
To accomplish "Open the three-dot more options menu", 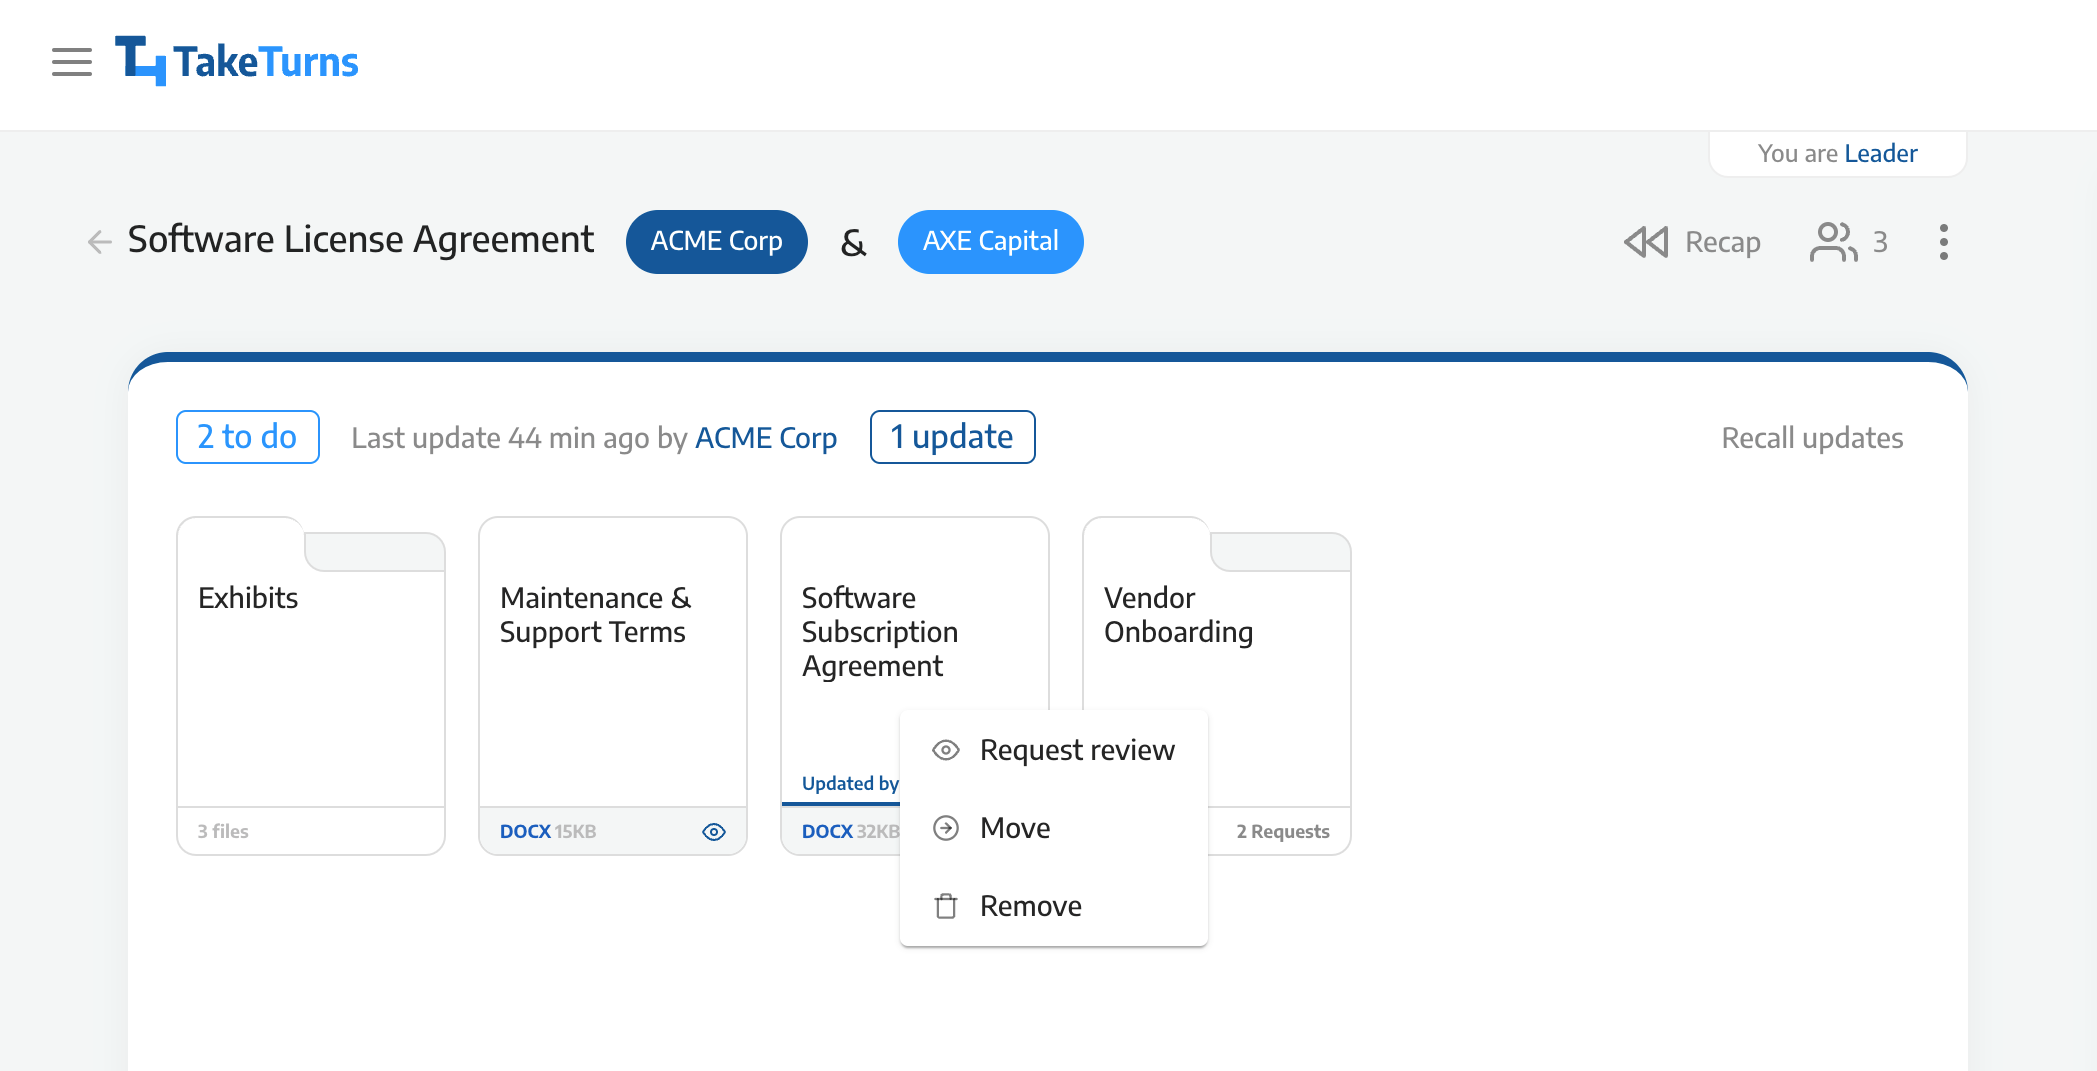I will 1943,242.
